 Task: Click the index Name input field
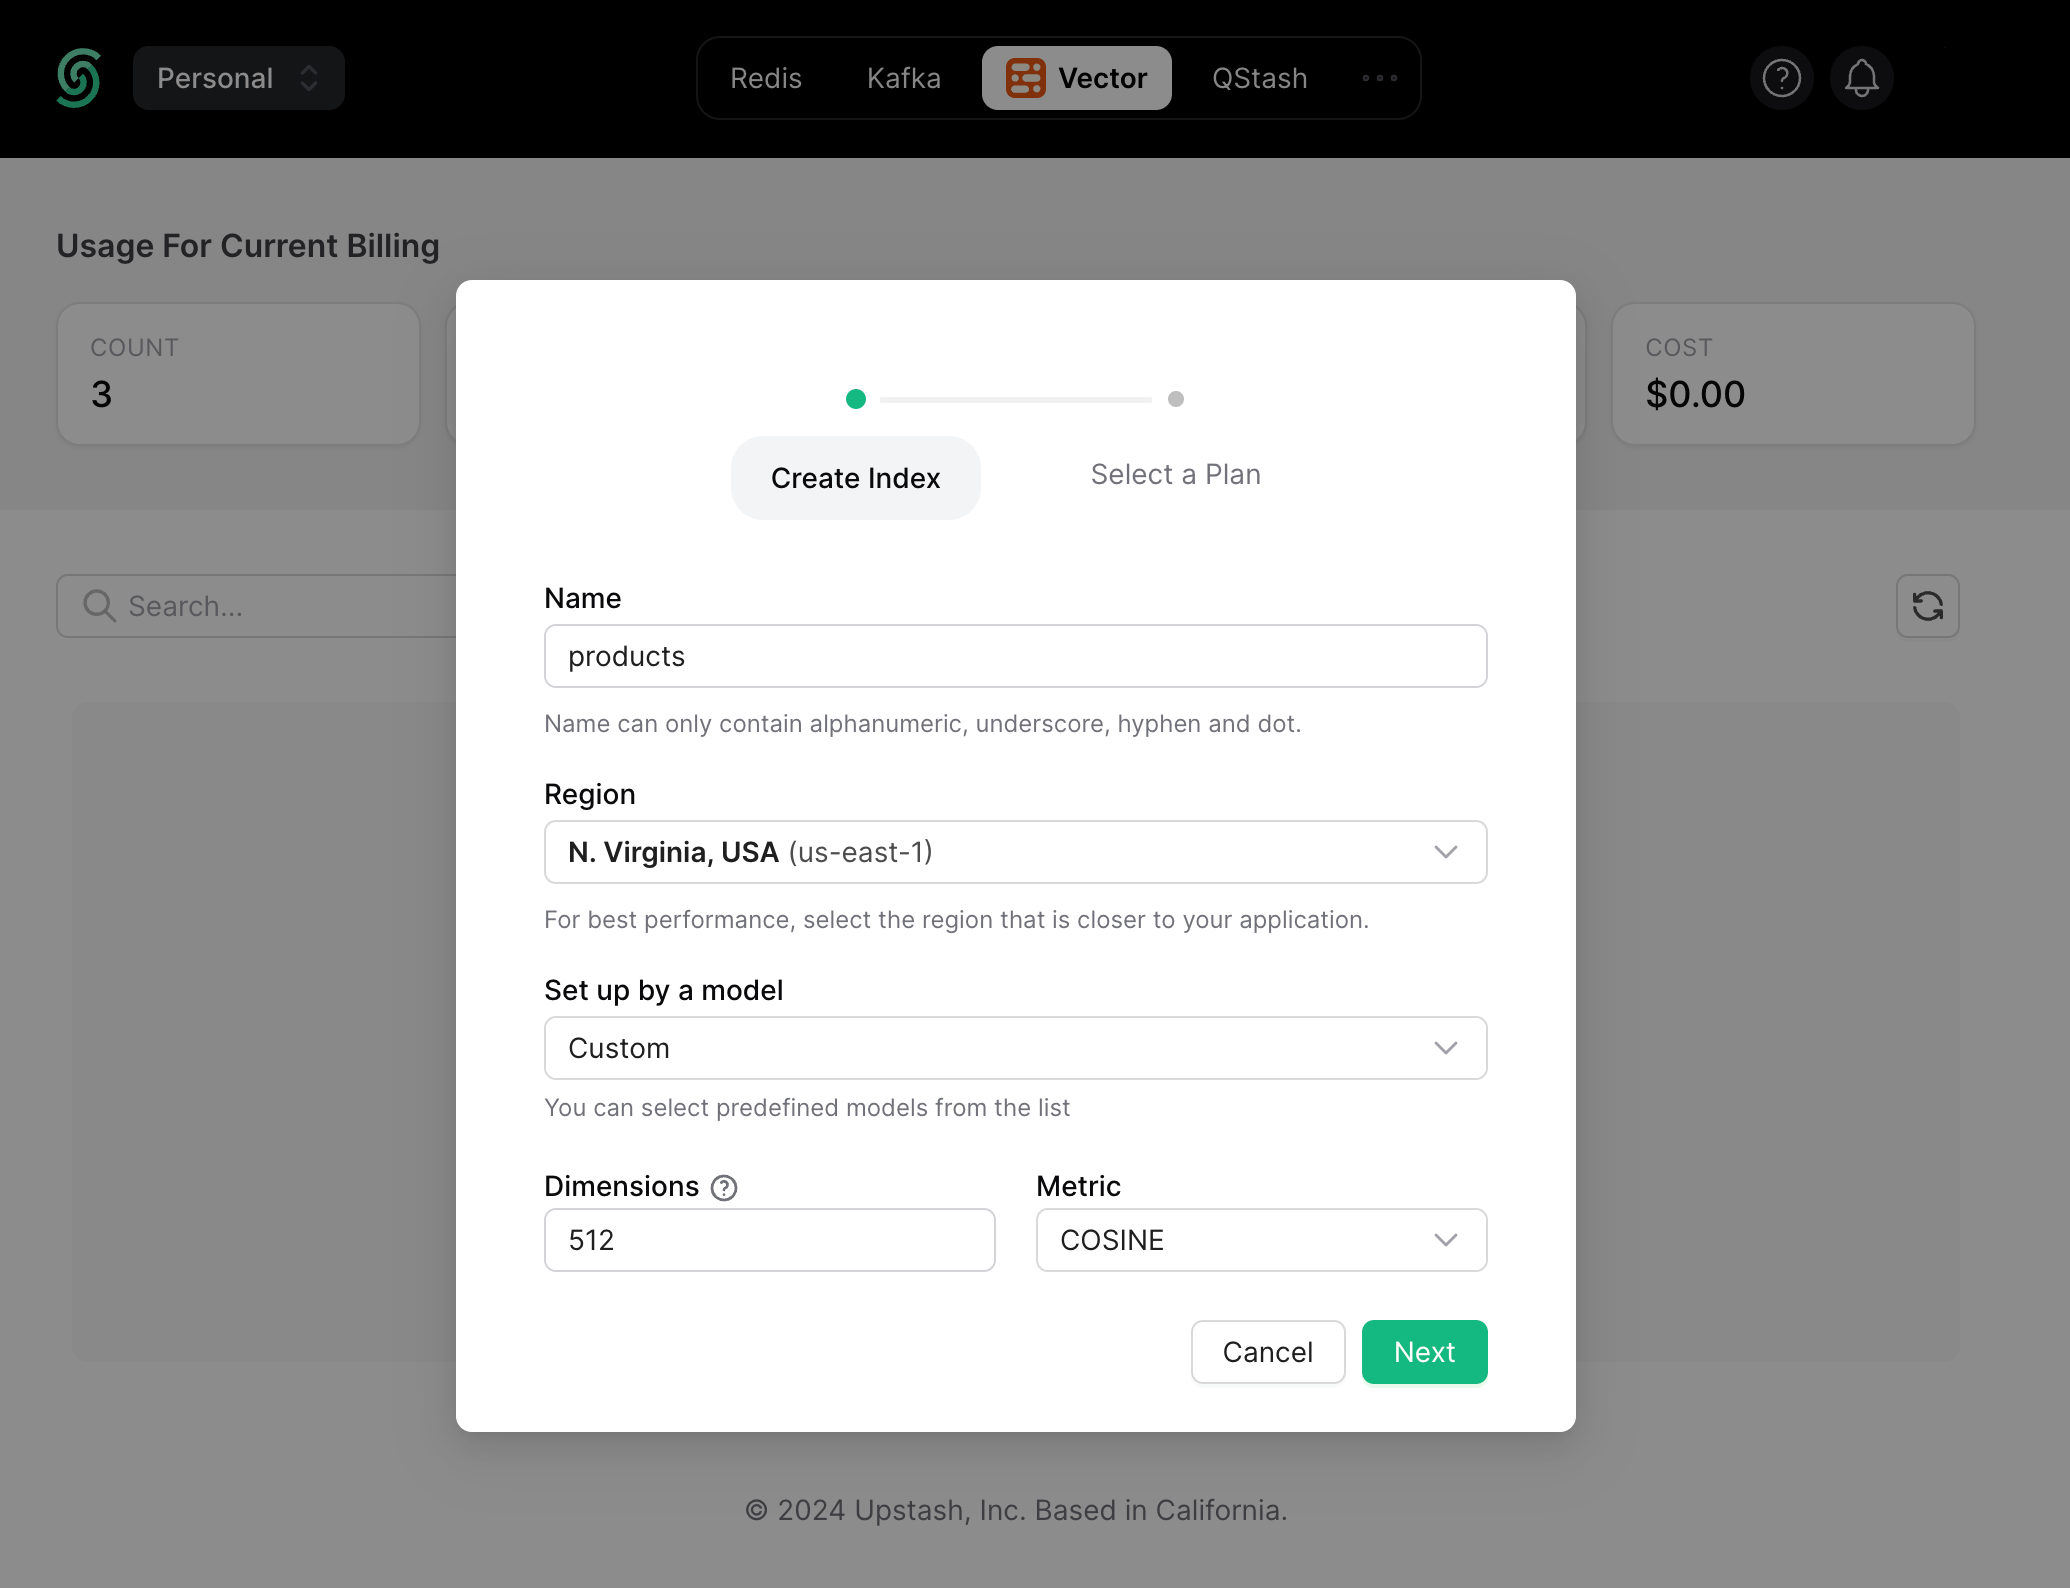pos(1015,656)
